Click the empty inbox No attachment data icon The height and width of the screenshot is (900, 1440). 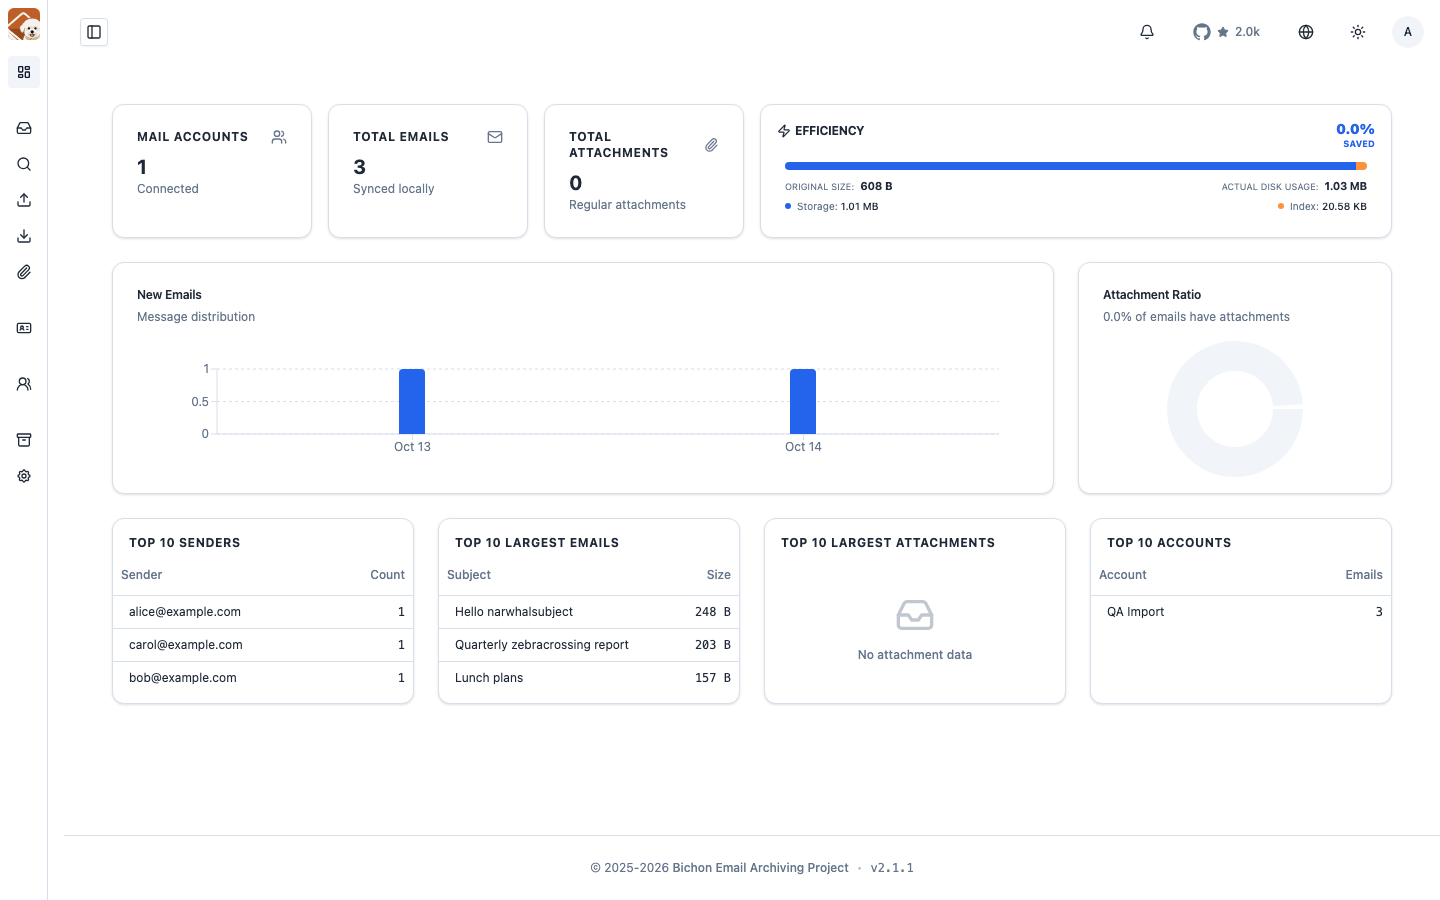pyautogui.click(x=915, y=615)
